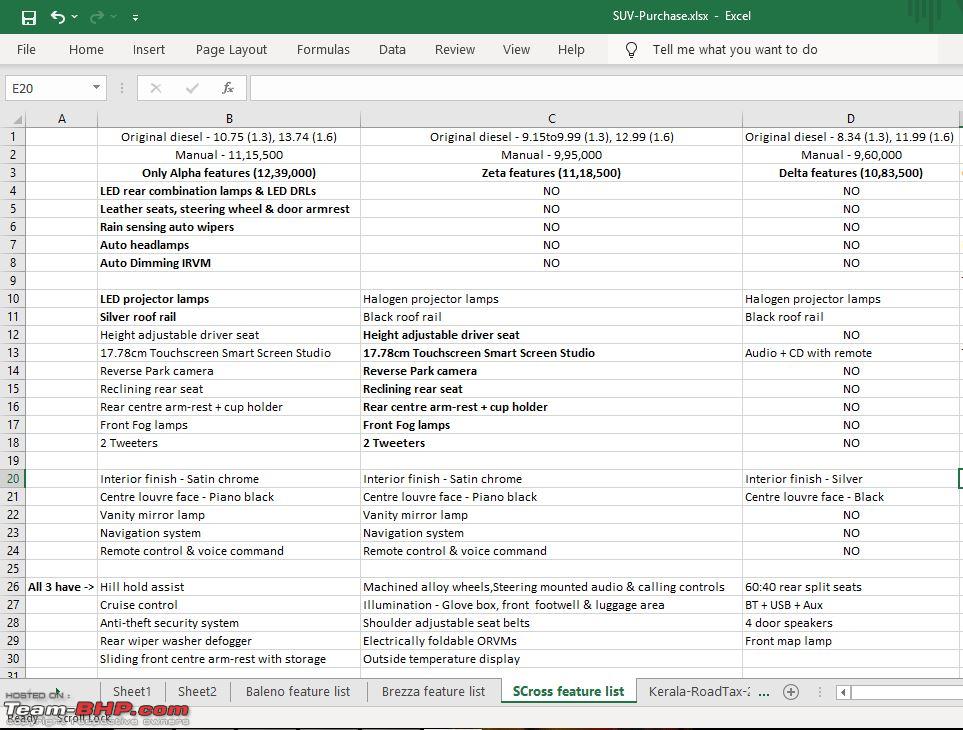
Task: Expand the Name Box dropdown arrow
Action: tap(96, 88)
